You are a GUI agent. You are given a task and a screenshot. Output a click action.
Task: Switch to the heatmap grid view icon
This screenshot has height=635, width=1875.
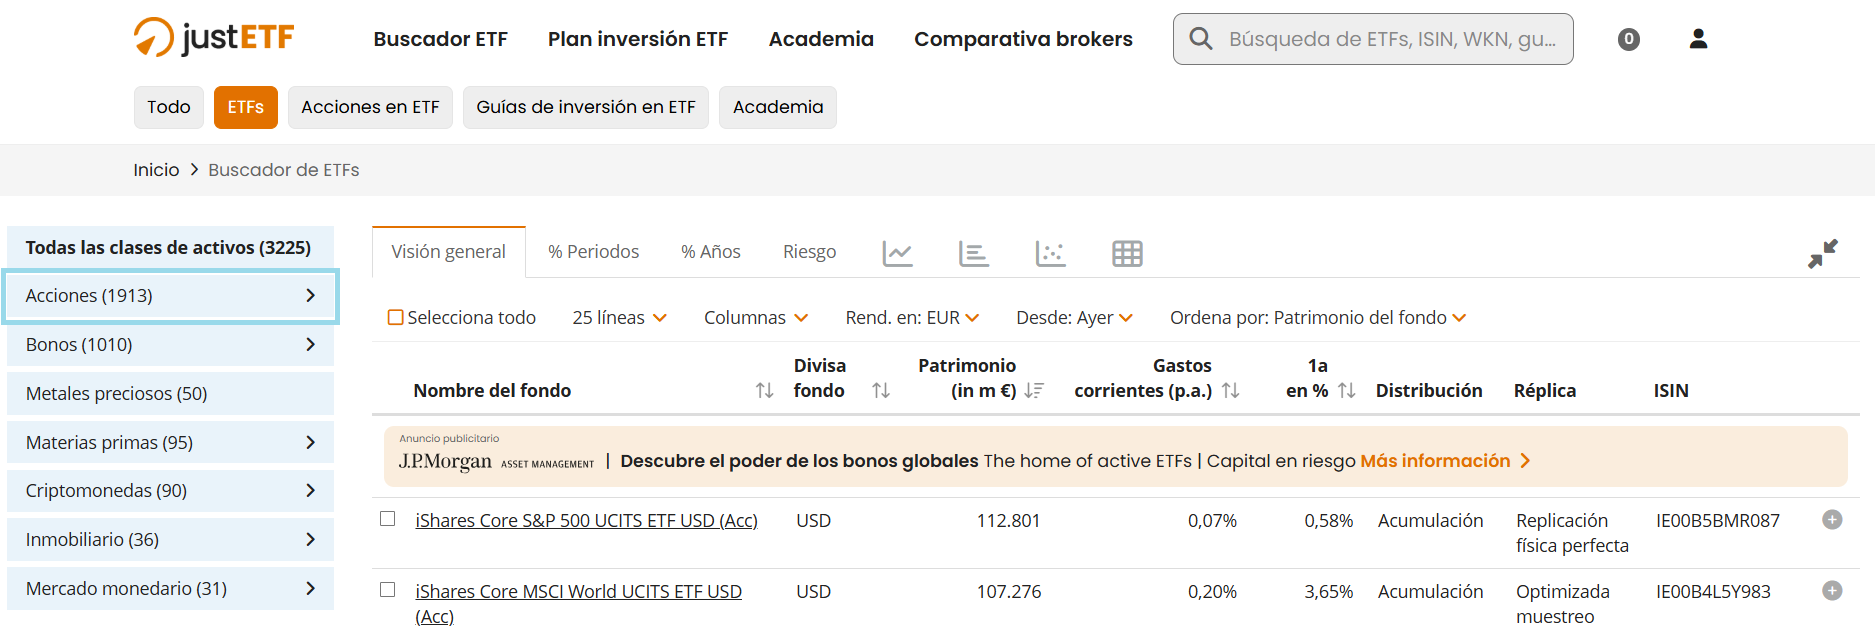[x=1127, y=254]
